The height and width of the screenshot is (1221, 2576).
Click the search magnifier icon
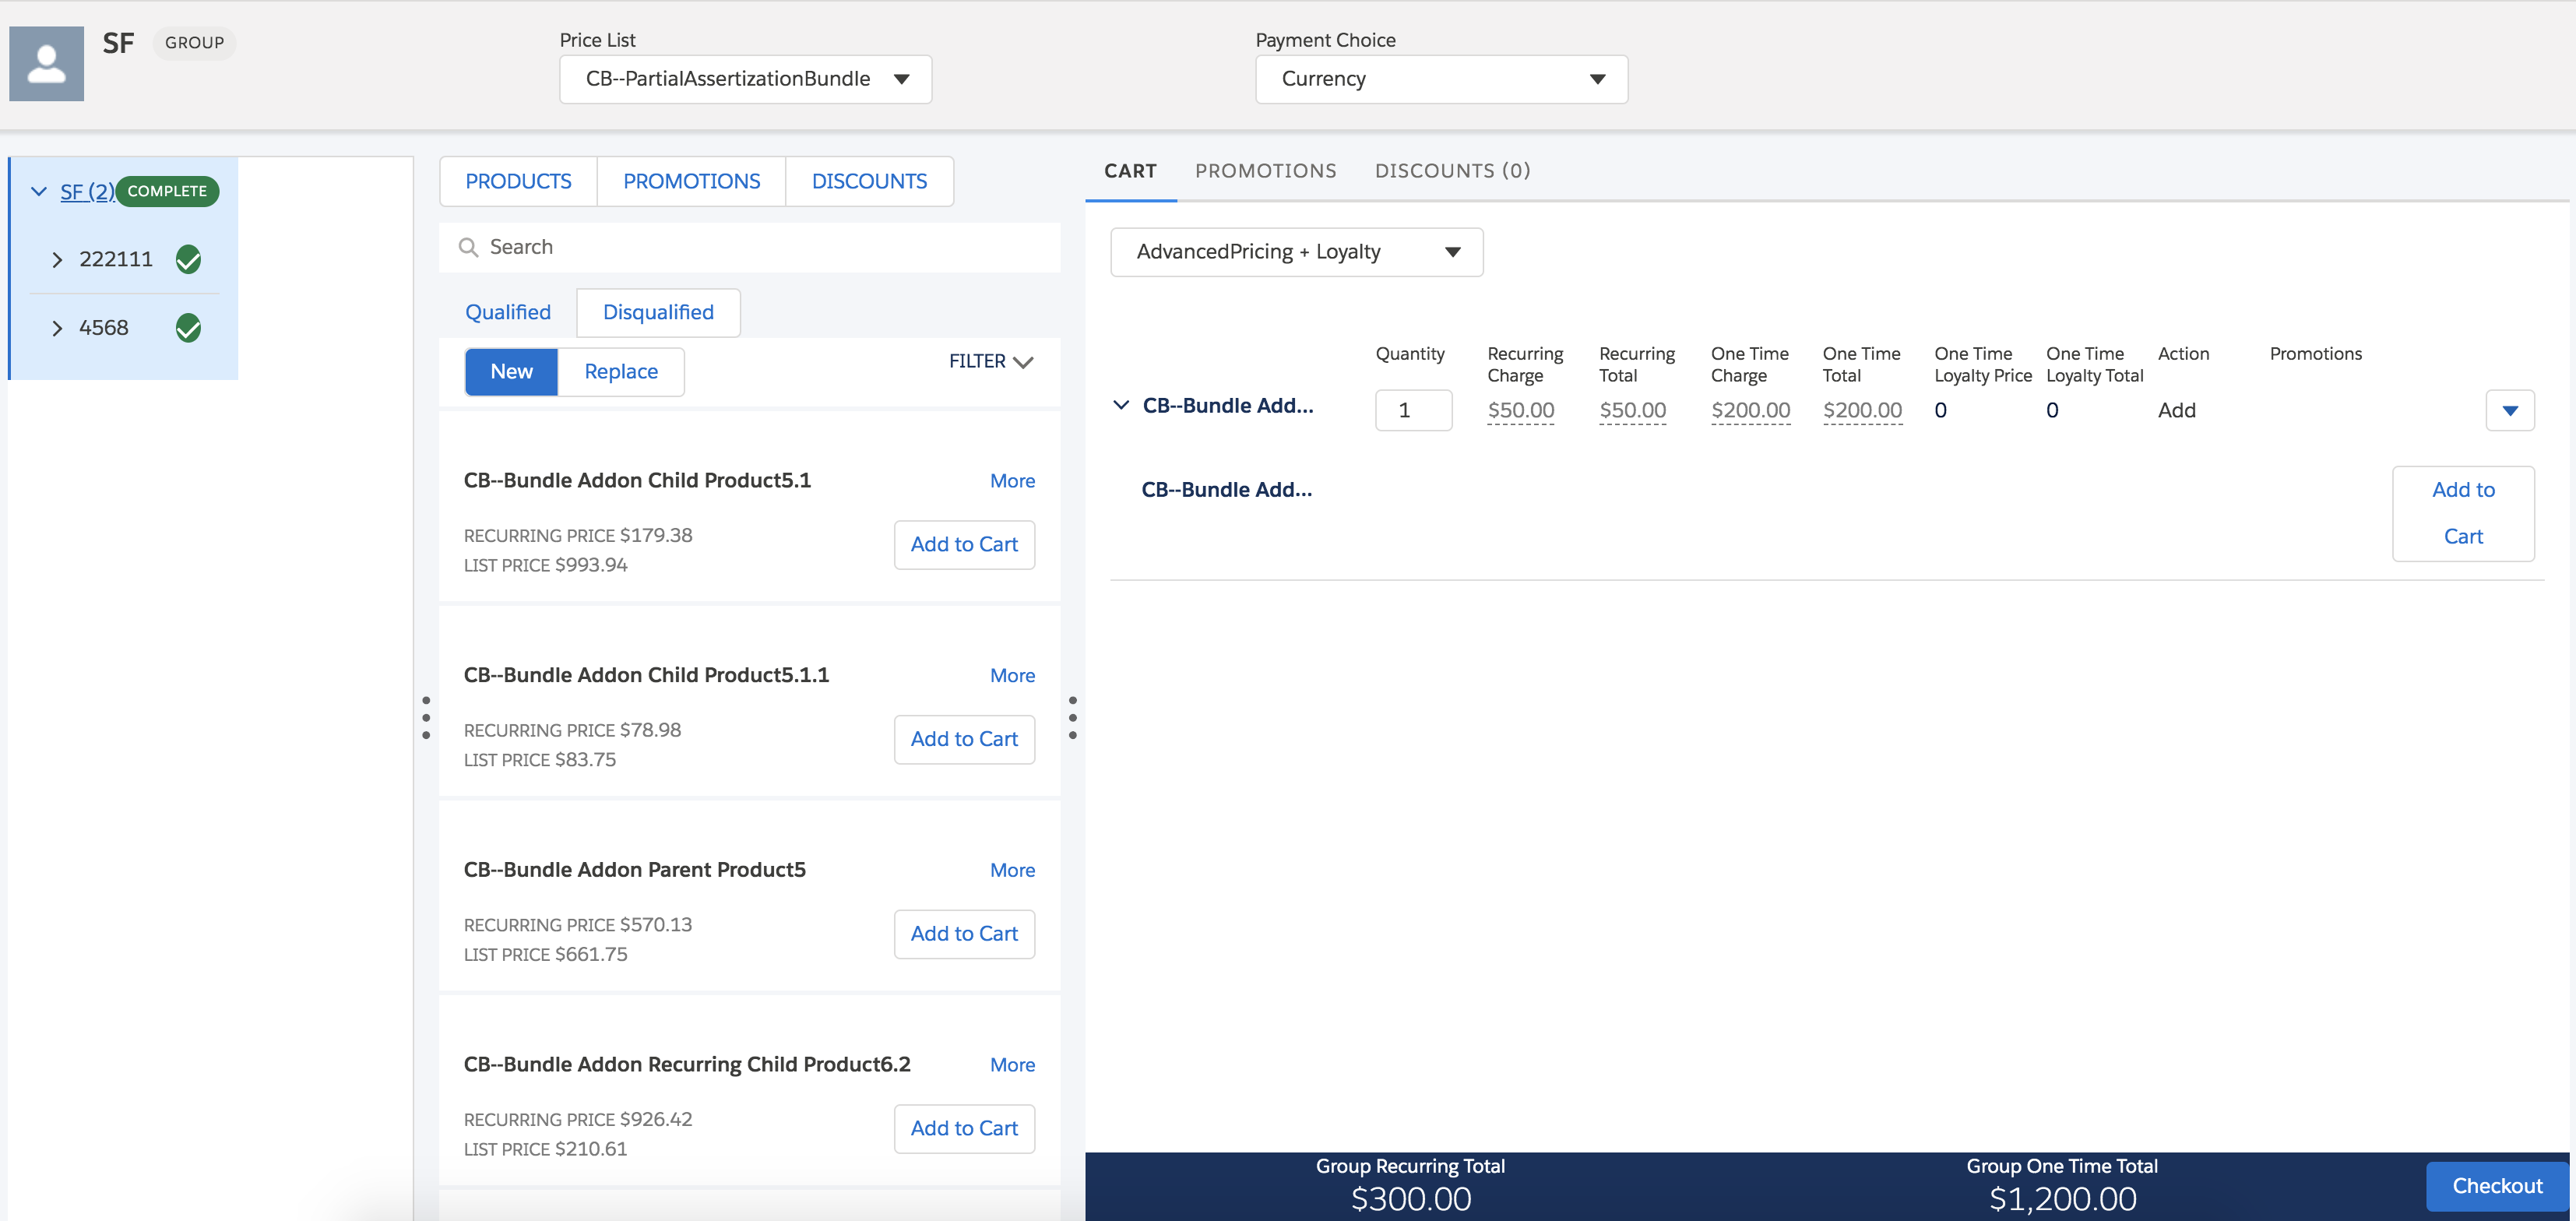(x=468, y=247)
